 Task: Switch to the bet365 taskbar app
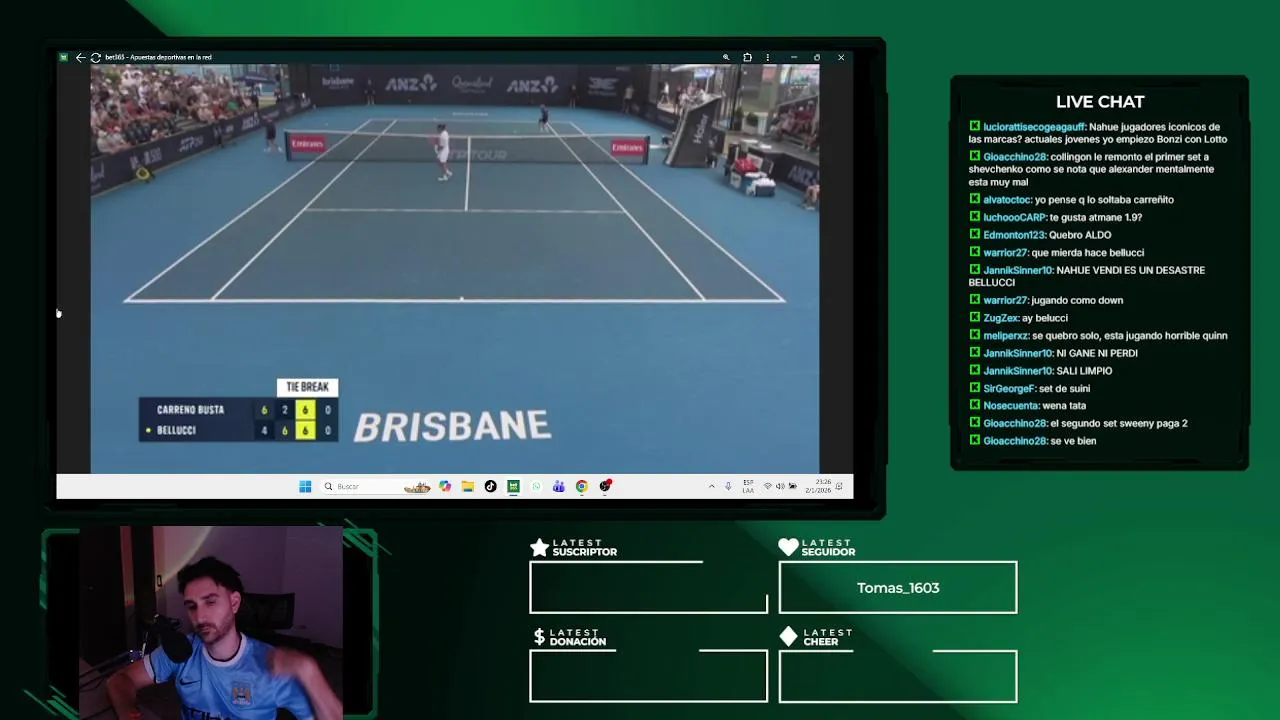tap(513, 486)
